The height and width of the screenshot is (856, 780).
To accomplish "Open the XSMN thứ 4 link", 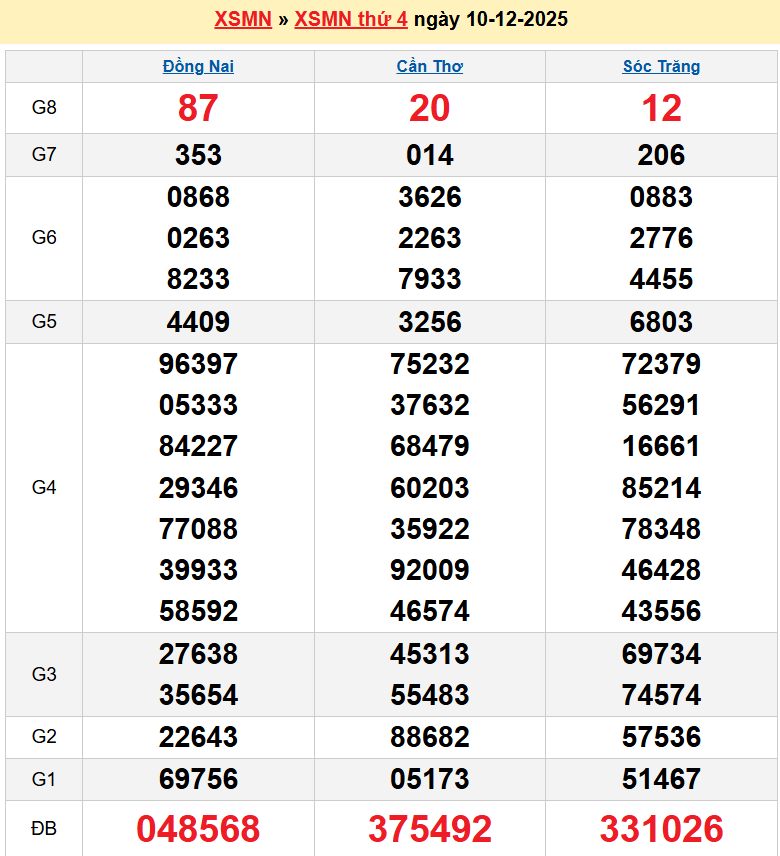I will (x=350, y=20).
